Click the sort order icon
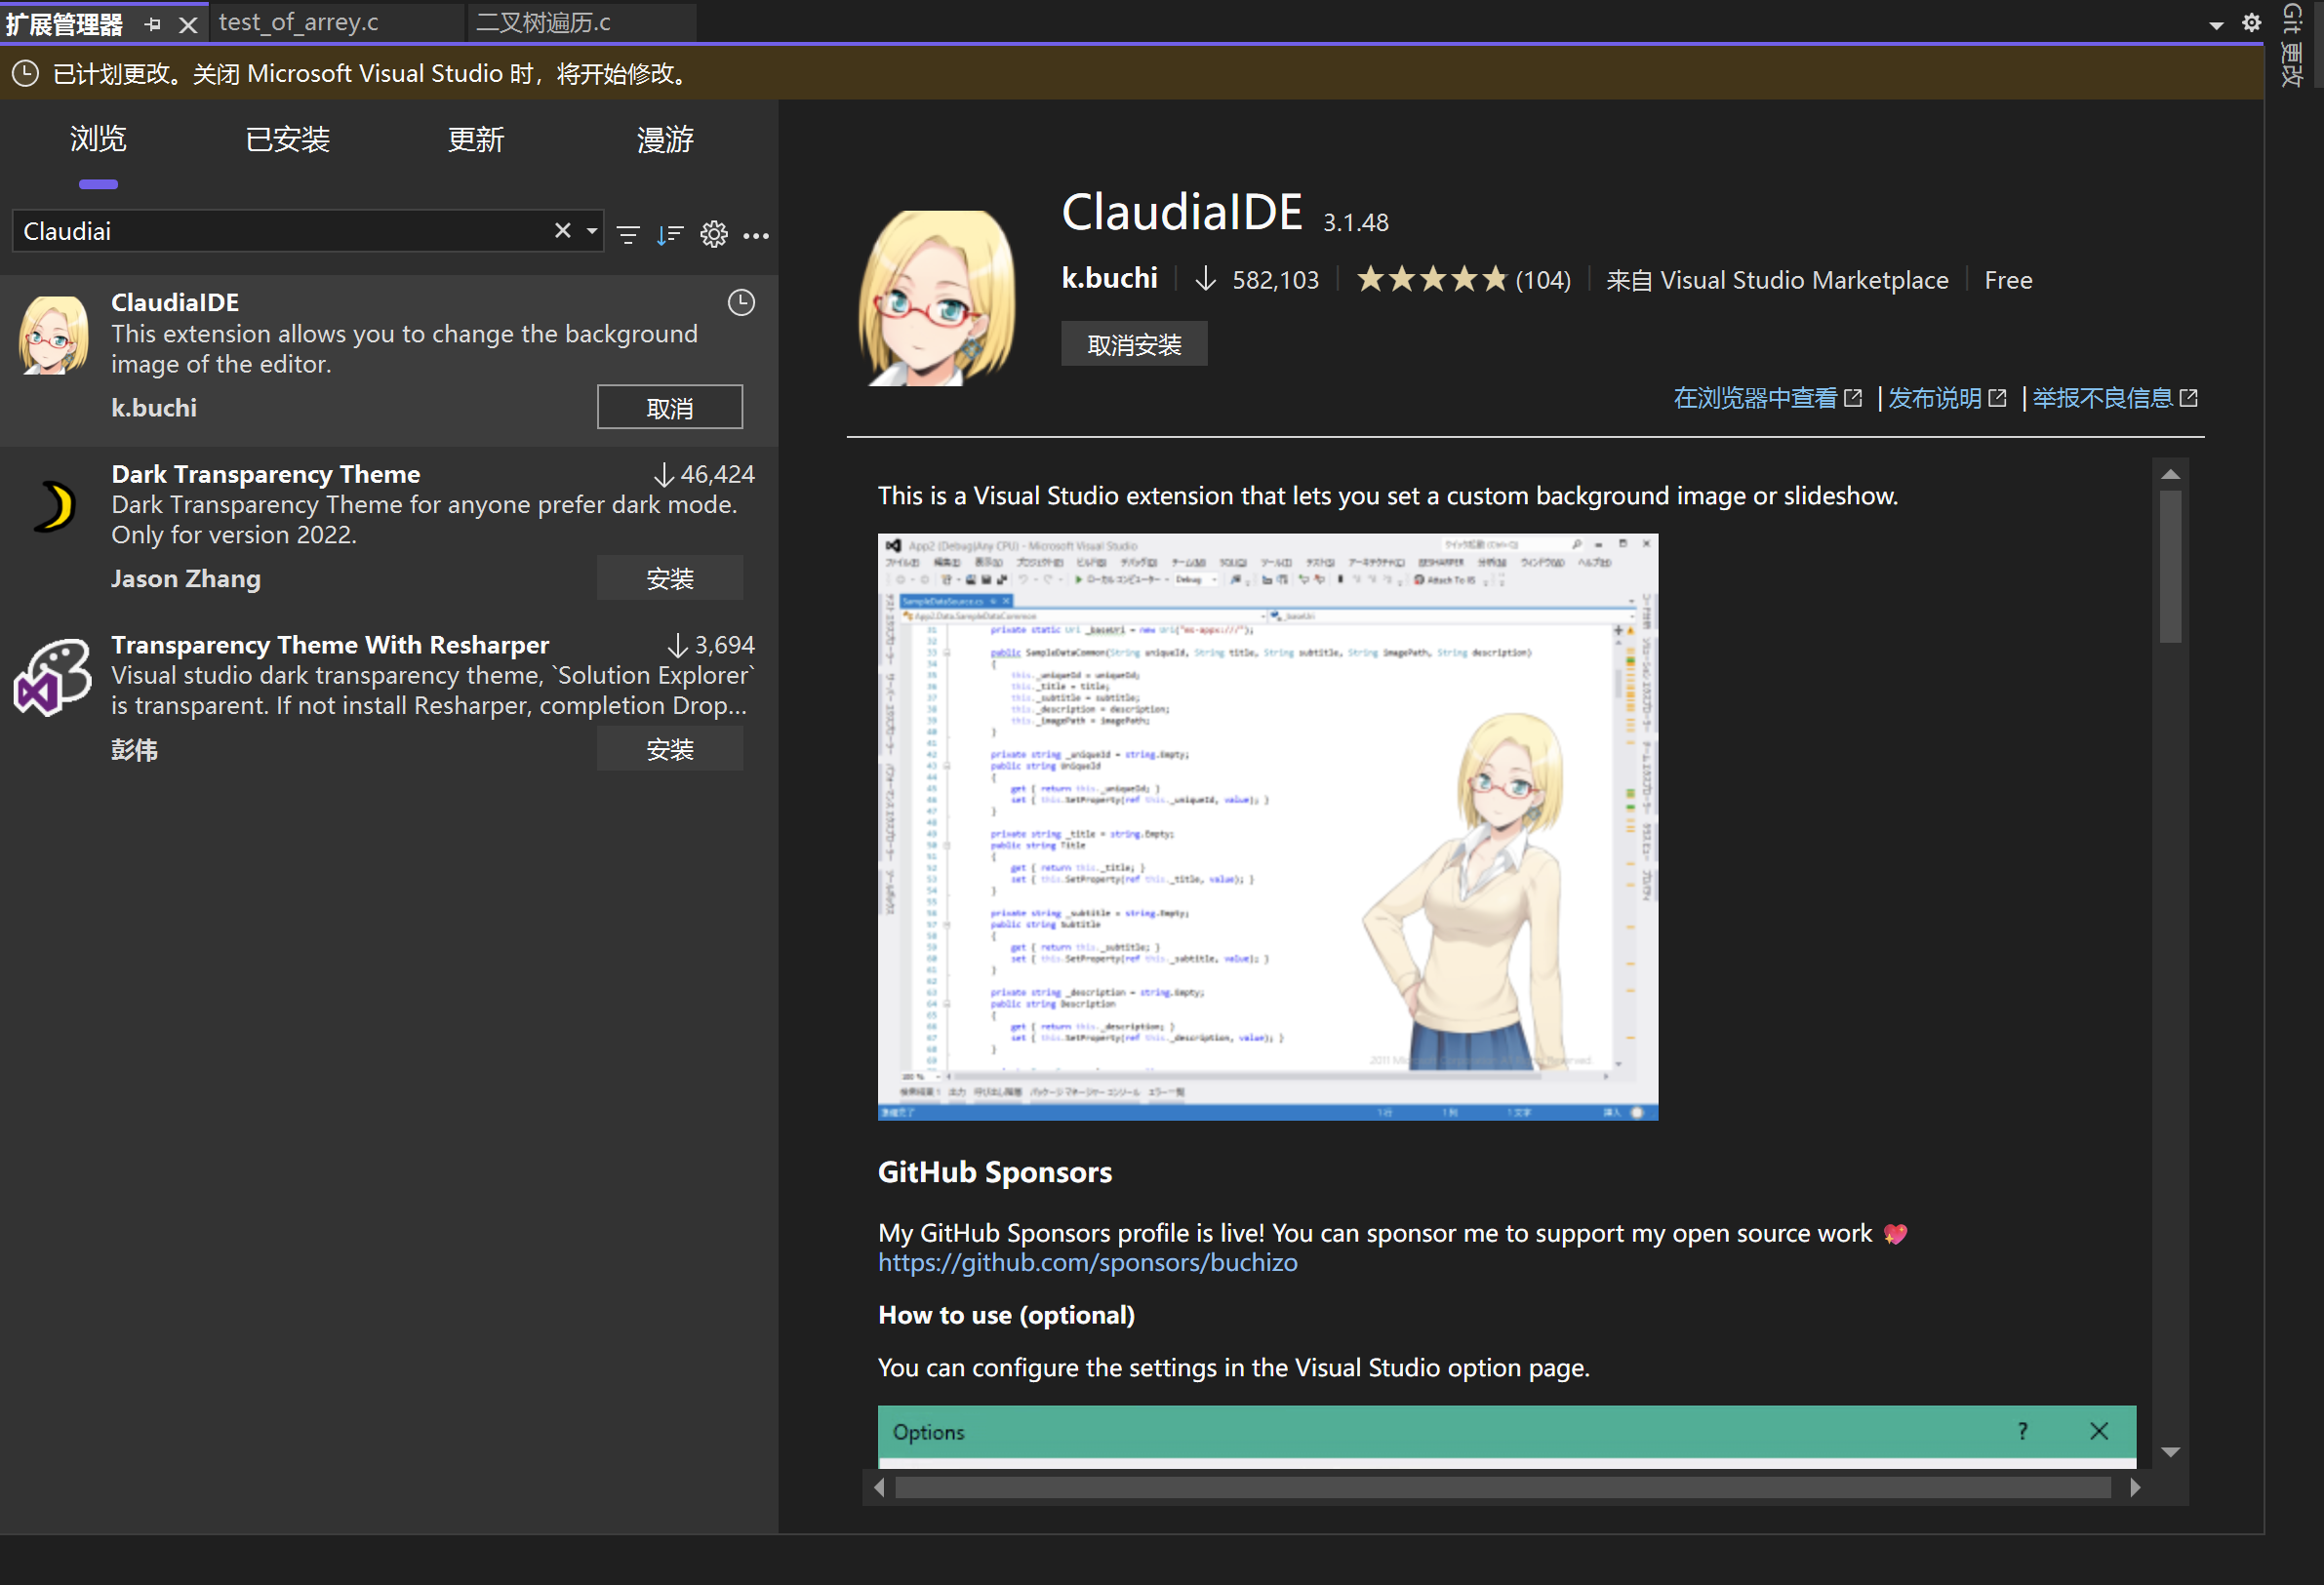 [669, 234]
